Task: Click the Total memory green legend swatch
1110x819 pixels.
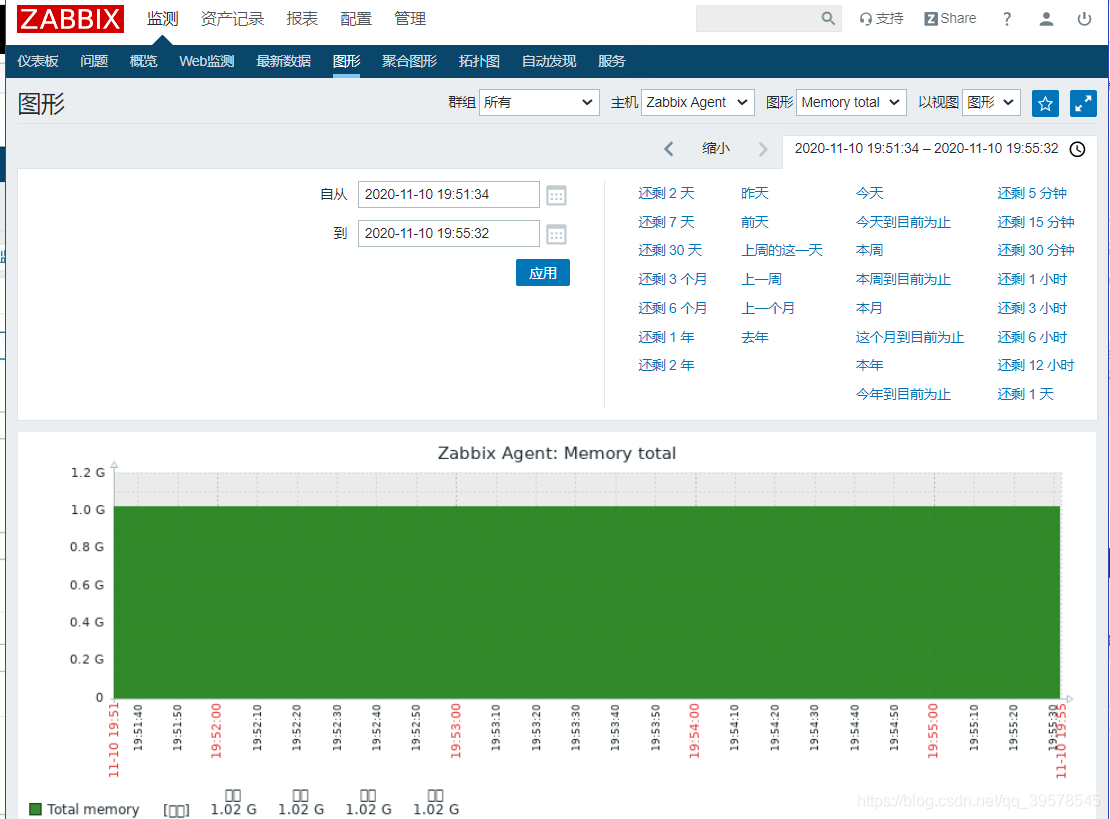Action: click(x=35, y=809)
